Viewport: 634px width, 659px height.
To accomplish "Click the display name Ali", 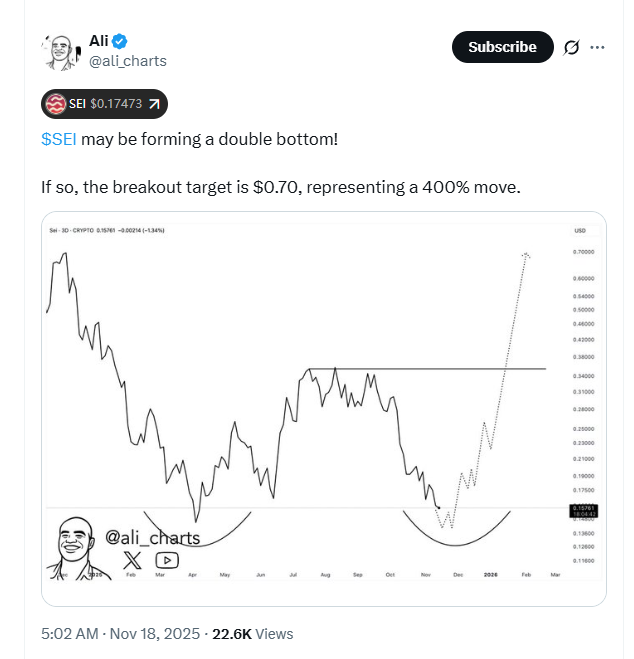I will tap(99, 41).
